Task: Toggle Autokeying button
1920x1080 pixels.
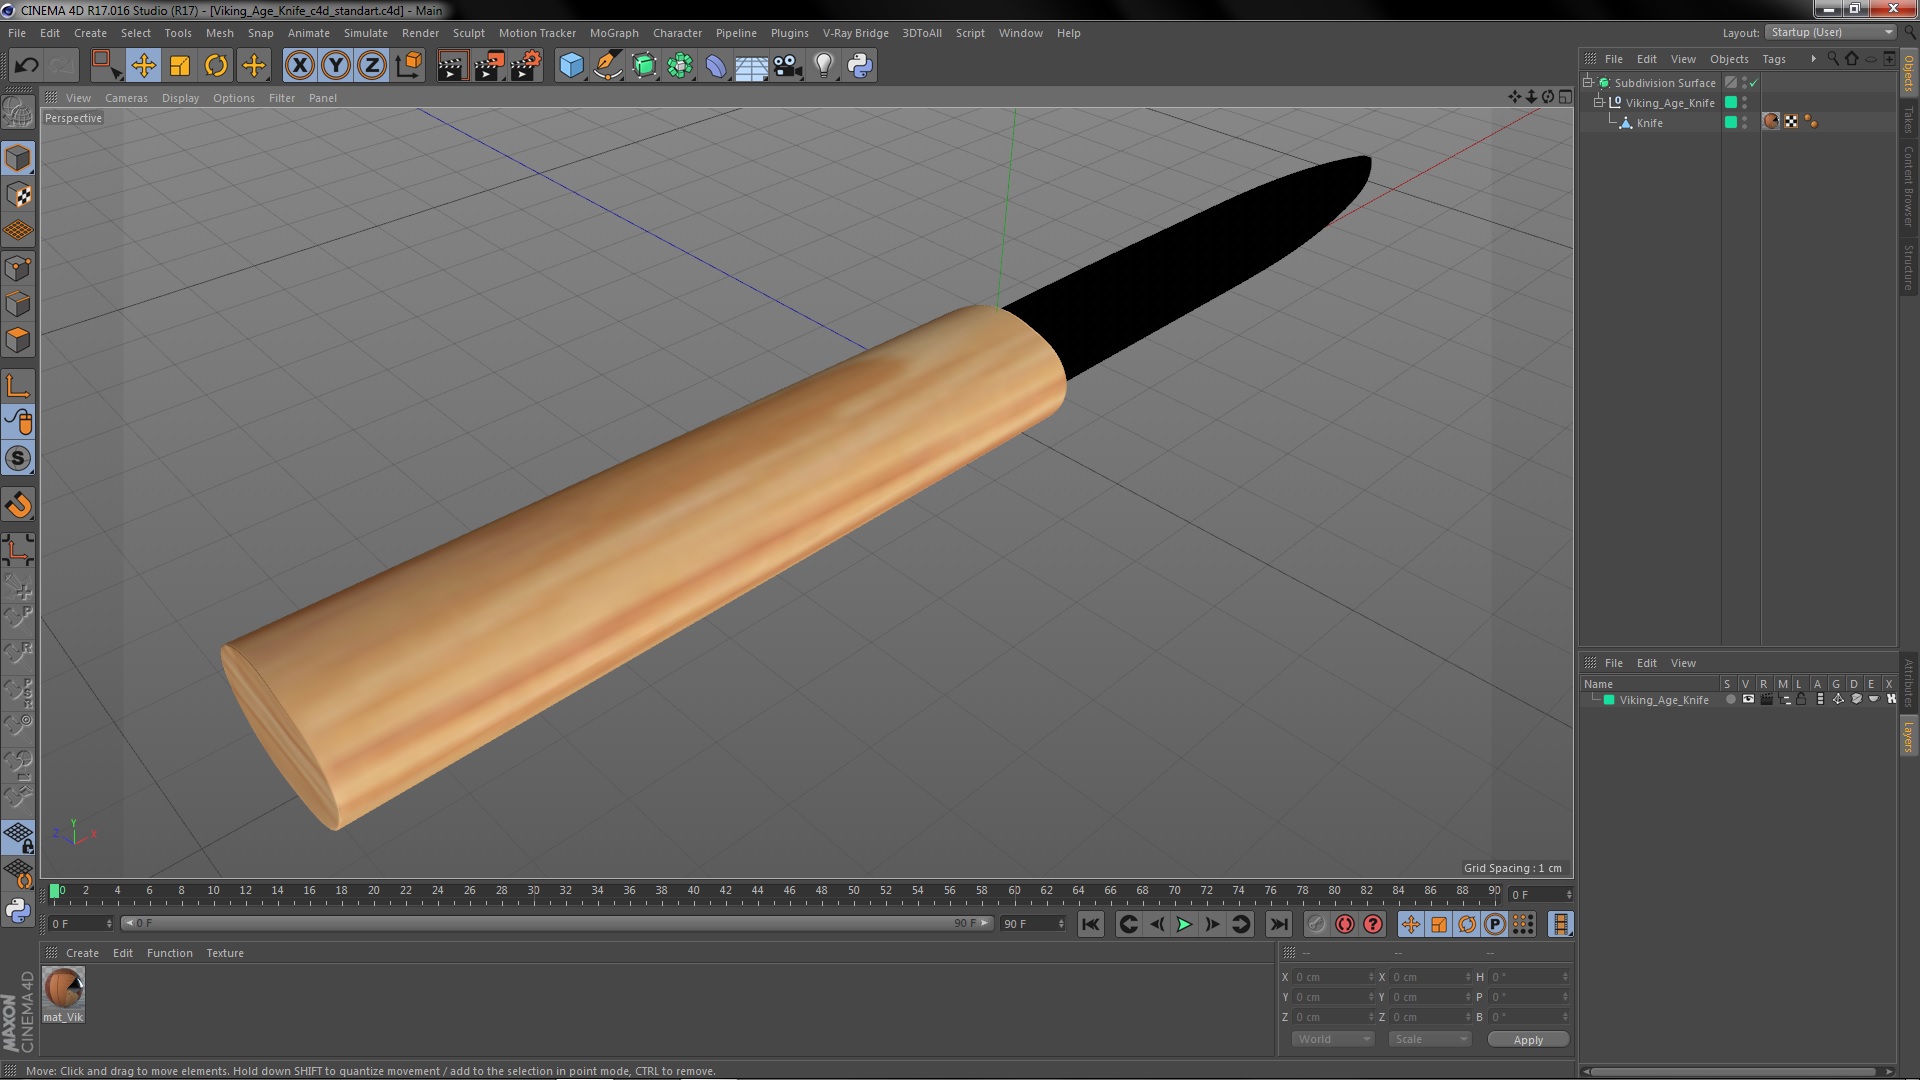Action: (x=1344, y=924)
